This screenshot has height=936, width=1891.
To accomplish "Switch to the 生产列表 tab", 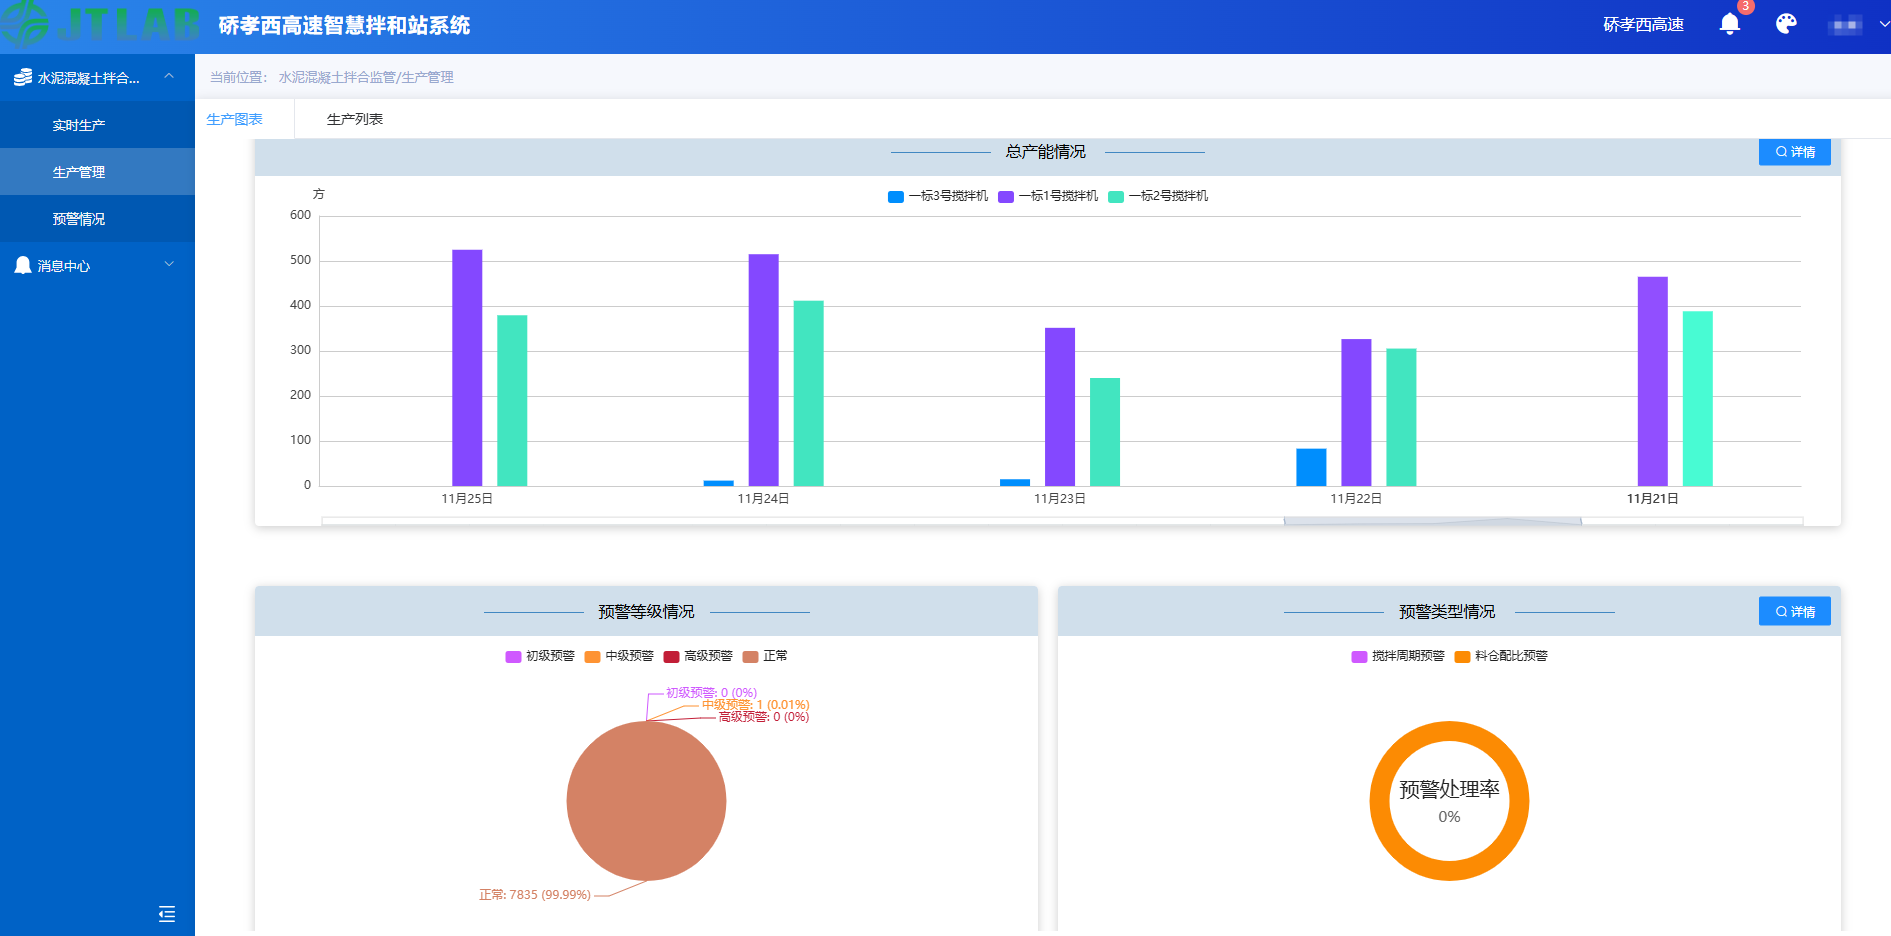I will click(x=355, y=119).
